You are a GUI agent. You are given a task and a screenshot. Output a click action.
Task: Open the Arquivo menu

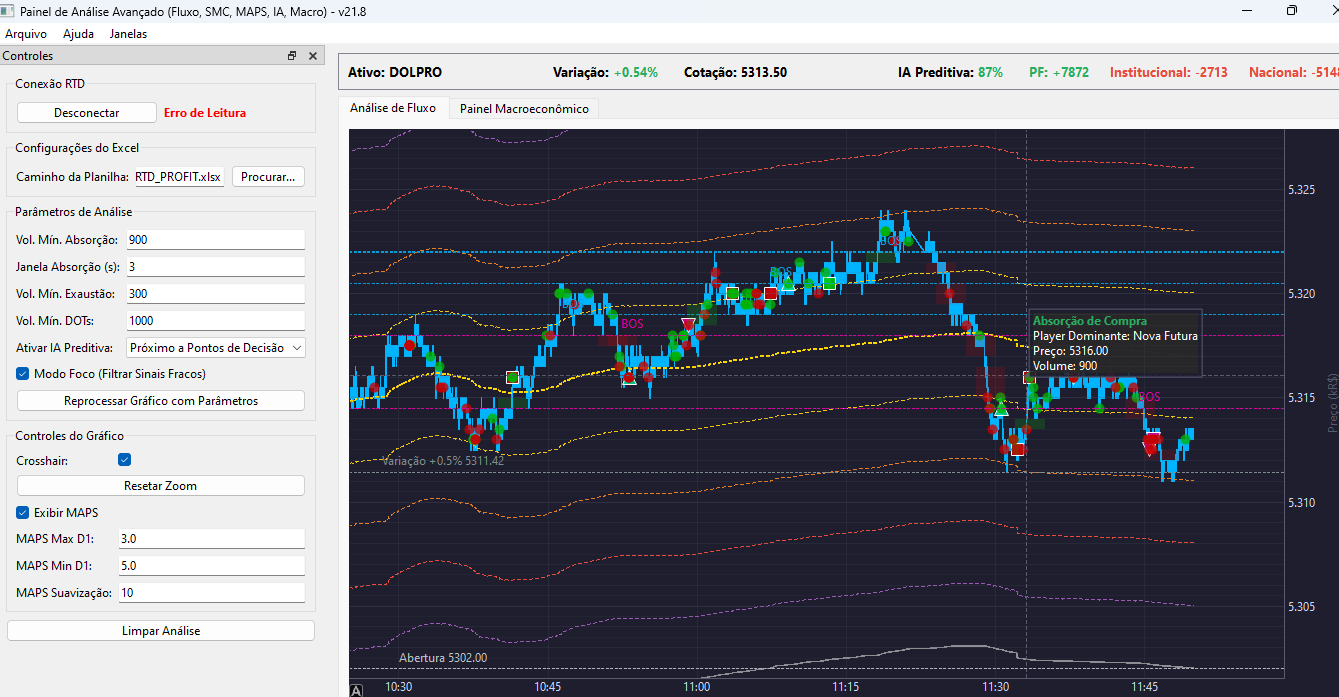click(26, 34)
